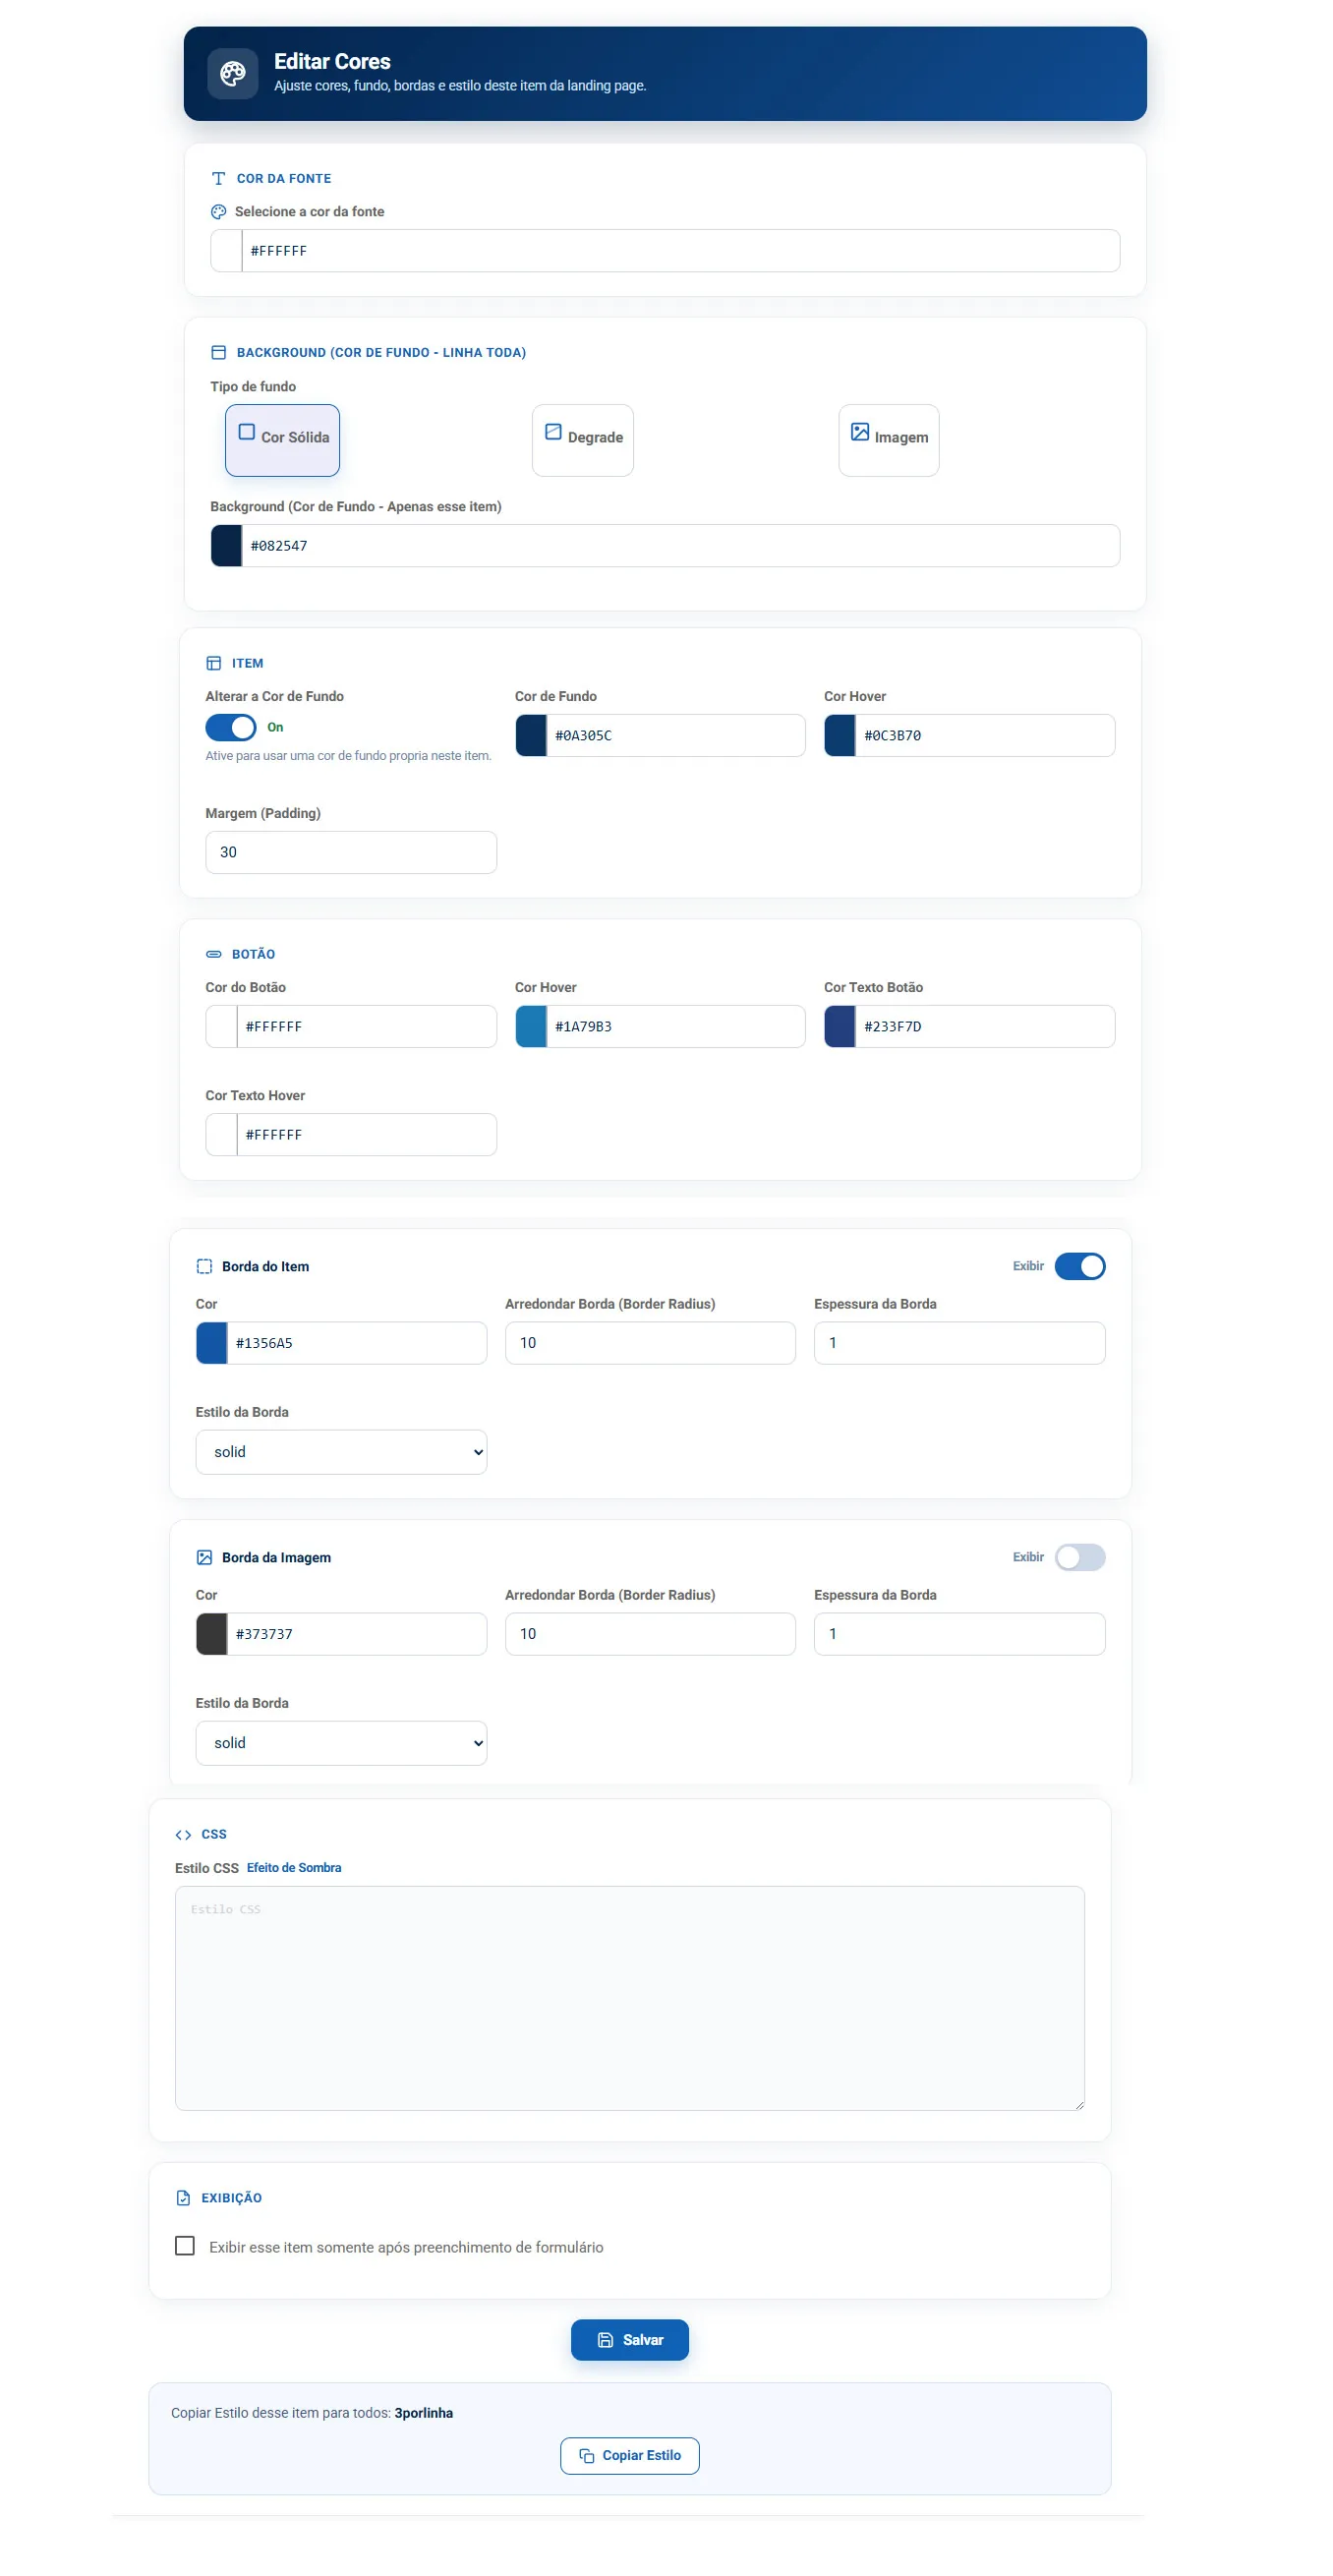
Task: Enable Exibir switch for Borda da Imagem
Action: coord(1080,1558)
